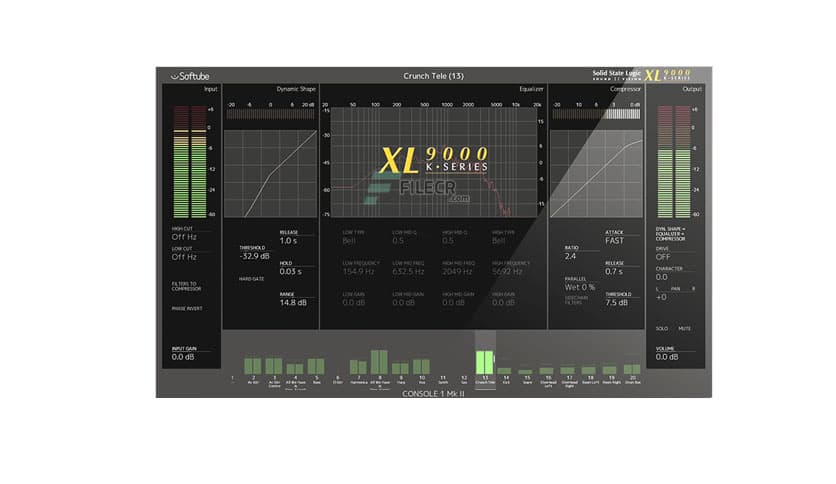Select channel 18 Room Left meter
The image size is (836, 484).
pos(589,370)
